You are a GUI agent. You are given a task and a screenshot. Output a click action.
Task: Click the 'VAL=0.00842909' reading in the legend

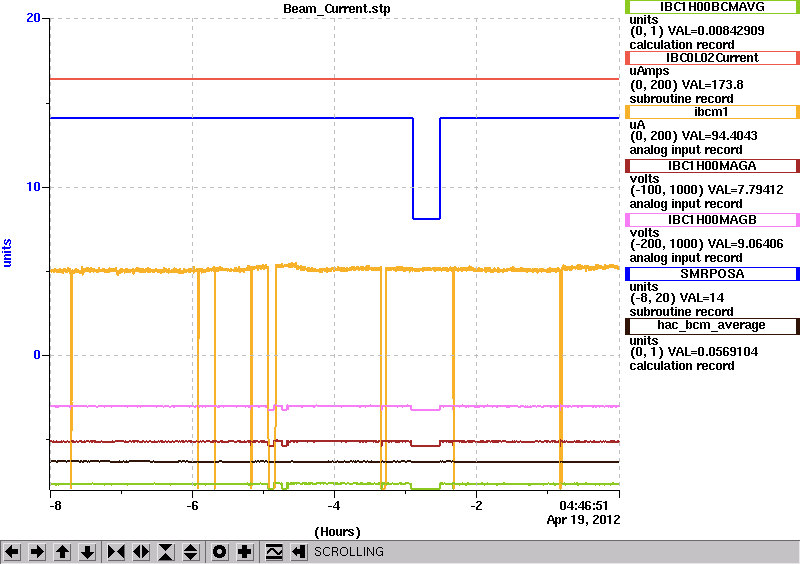(x=716, y=31)
